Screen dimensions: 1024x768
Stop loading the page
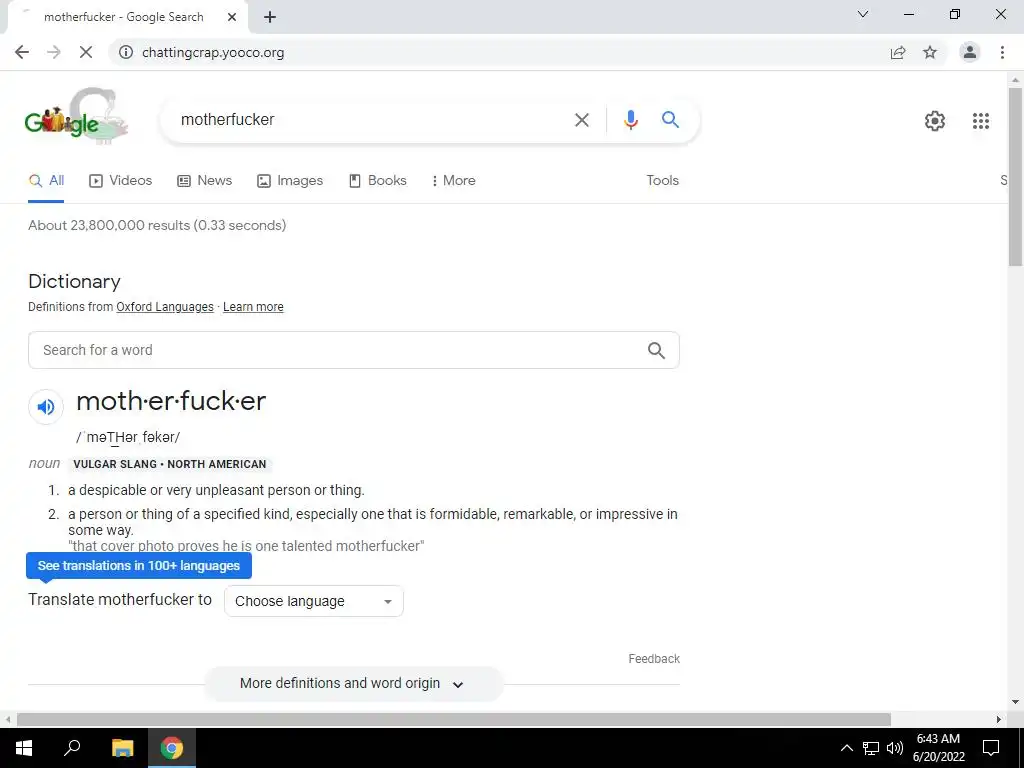(x=86, y=52)
